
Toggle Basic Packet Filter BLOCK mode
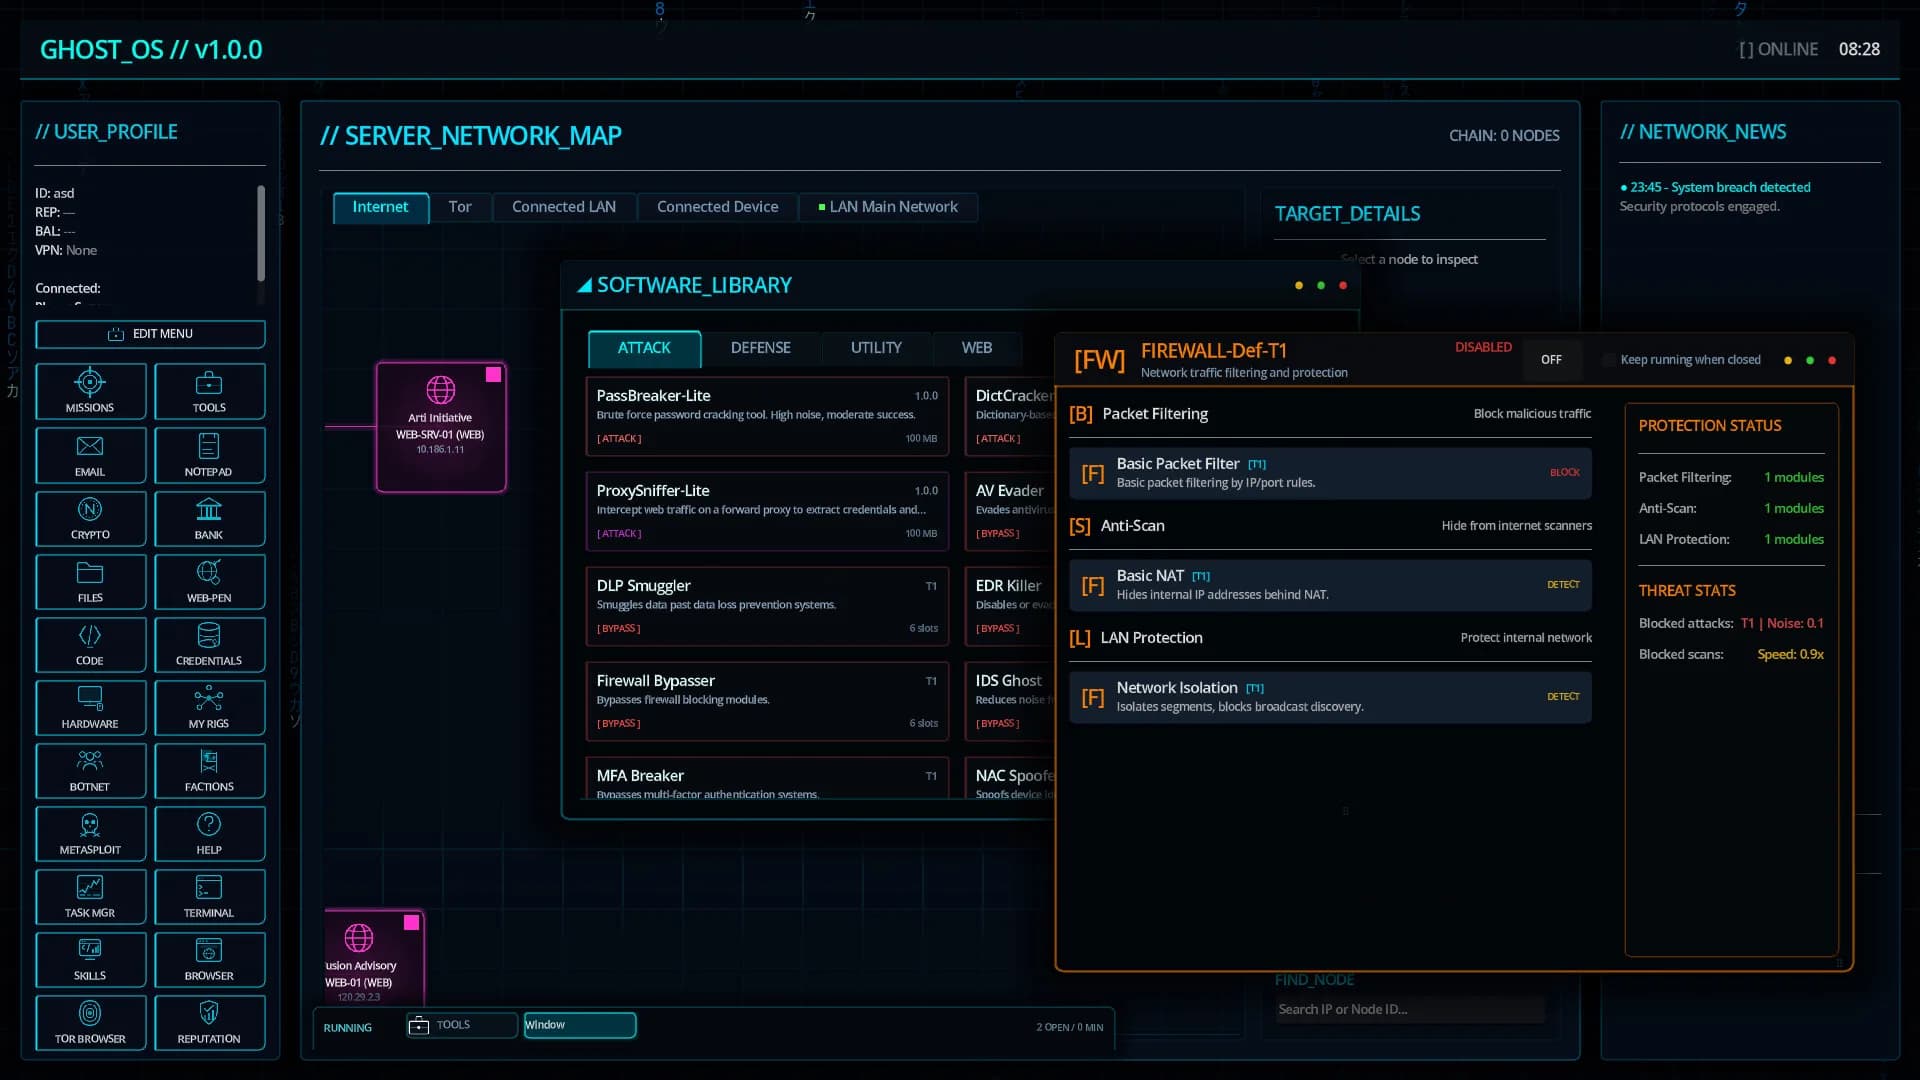pyautogui.click(x=1564, y=473)
